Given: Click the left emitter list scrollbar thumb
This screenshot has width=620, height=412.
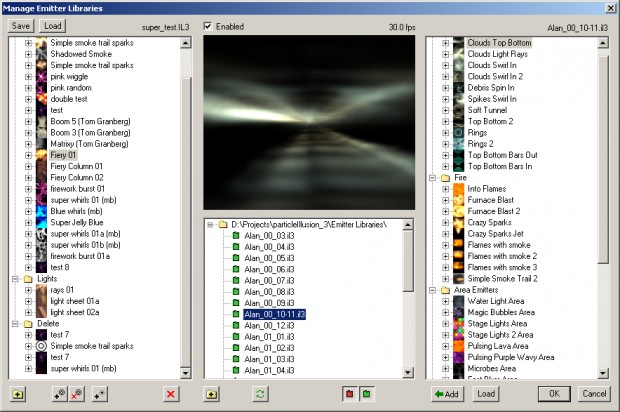Looking at the screenshot, I should (186, 221).
